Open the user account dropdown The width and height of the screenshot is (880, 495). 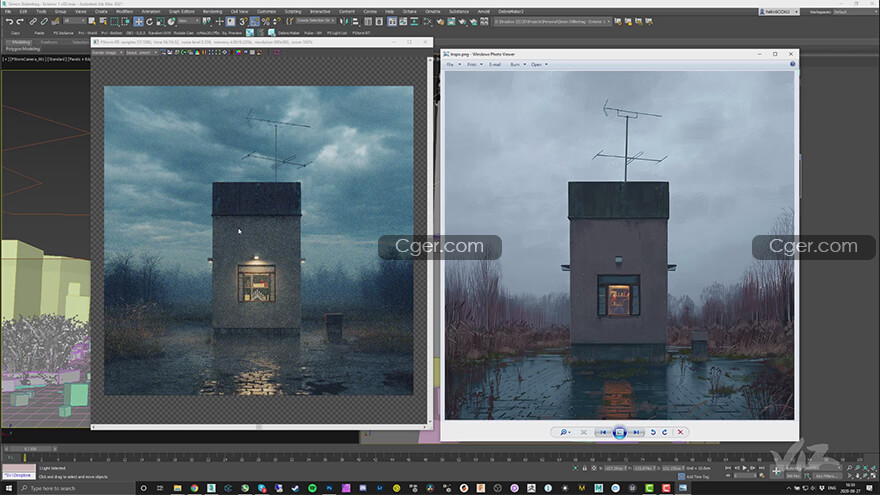tap(779, 11)
